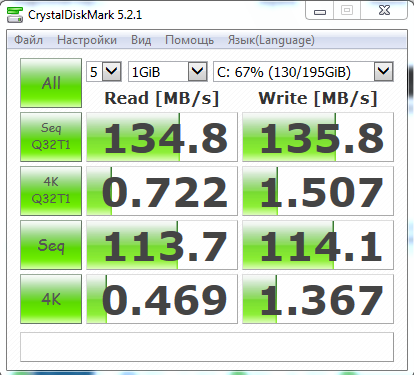Open the Файл menu

click(x=28, y=40)
